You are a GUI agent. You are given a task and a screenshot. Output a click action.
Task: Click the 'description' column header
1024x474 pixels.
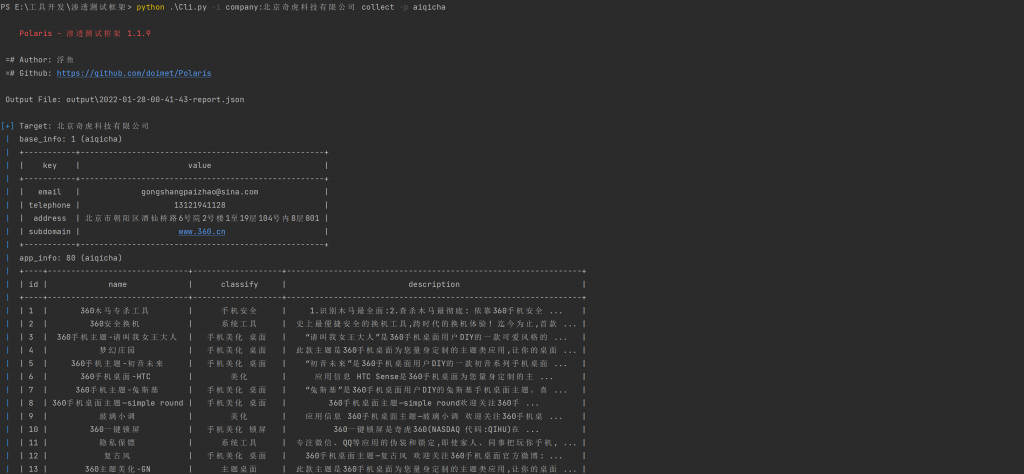[x=434, y=284]
